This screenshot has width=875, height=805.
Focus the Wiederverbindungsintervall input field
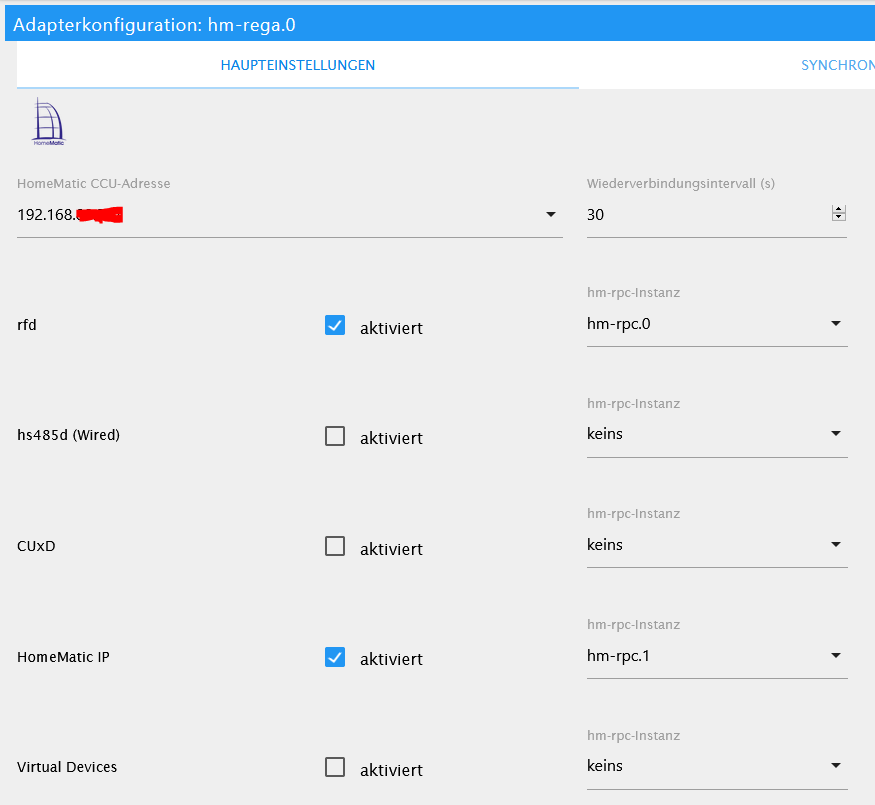[x=705, y=215]
